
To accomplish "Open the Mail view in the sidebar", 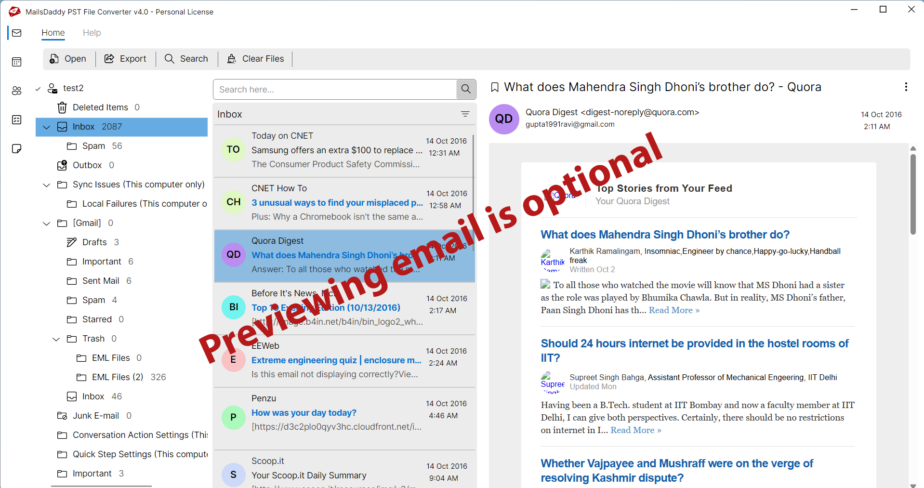I will tap(16, 33).
